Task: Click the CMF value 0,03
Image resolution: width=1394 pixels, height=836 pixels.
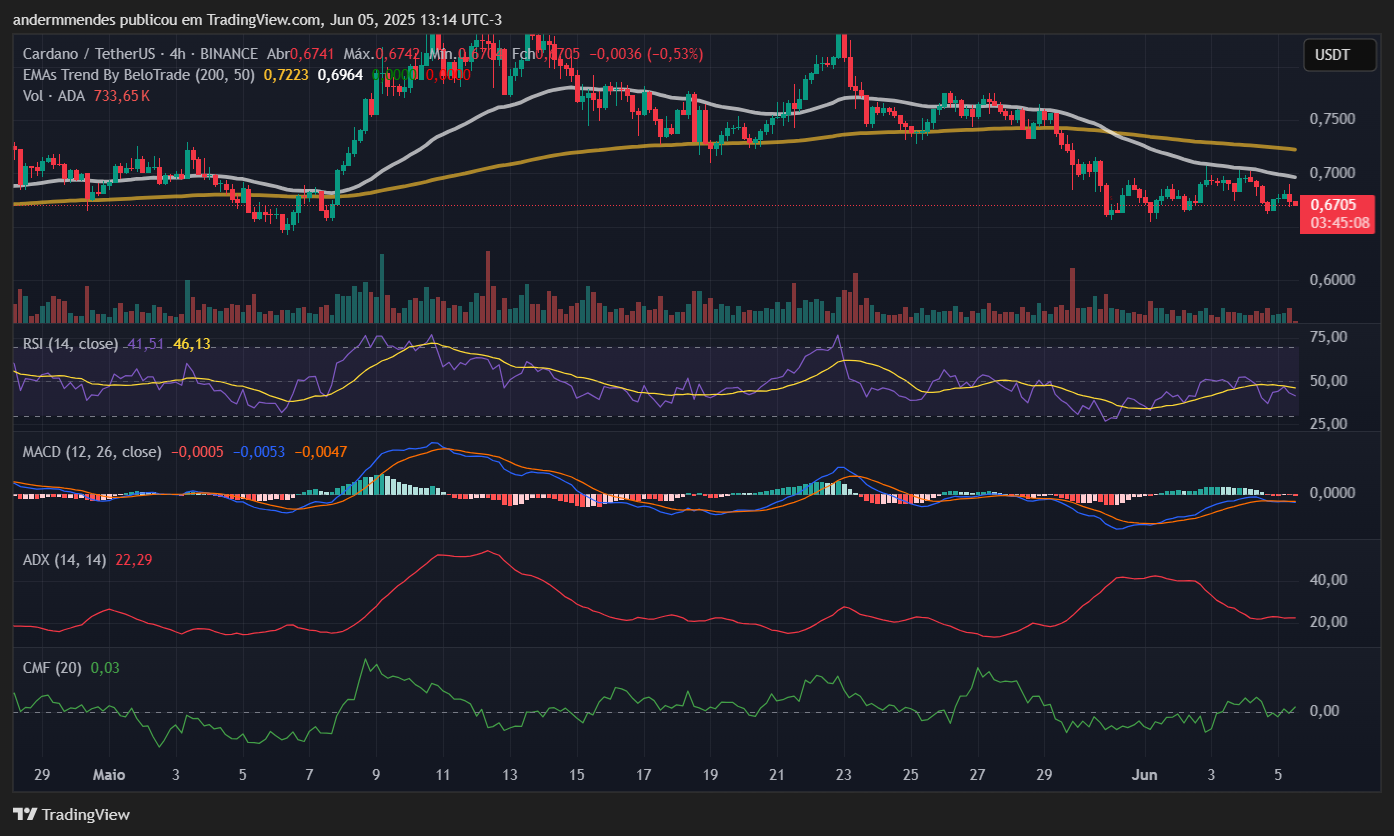Action: (105, 668)
